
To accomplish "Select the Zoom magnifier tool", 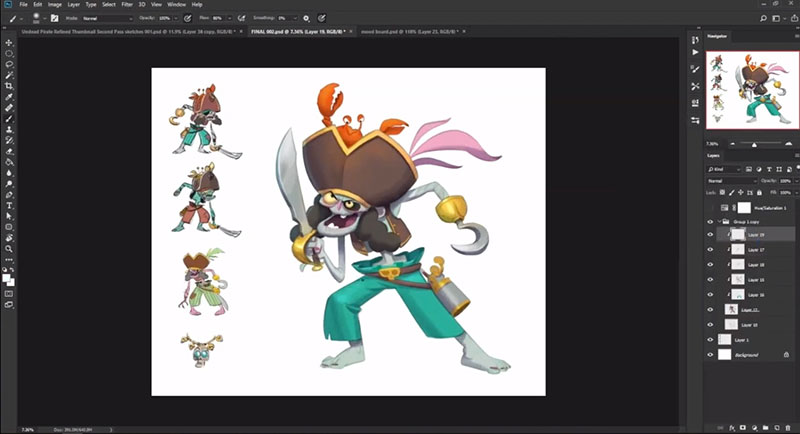I will 9,248.
